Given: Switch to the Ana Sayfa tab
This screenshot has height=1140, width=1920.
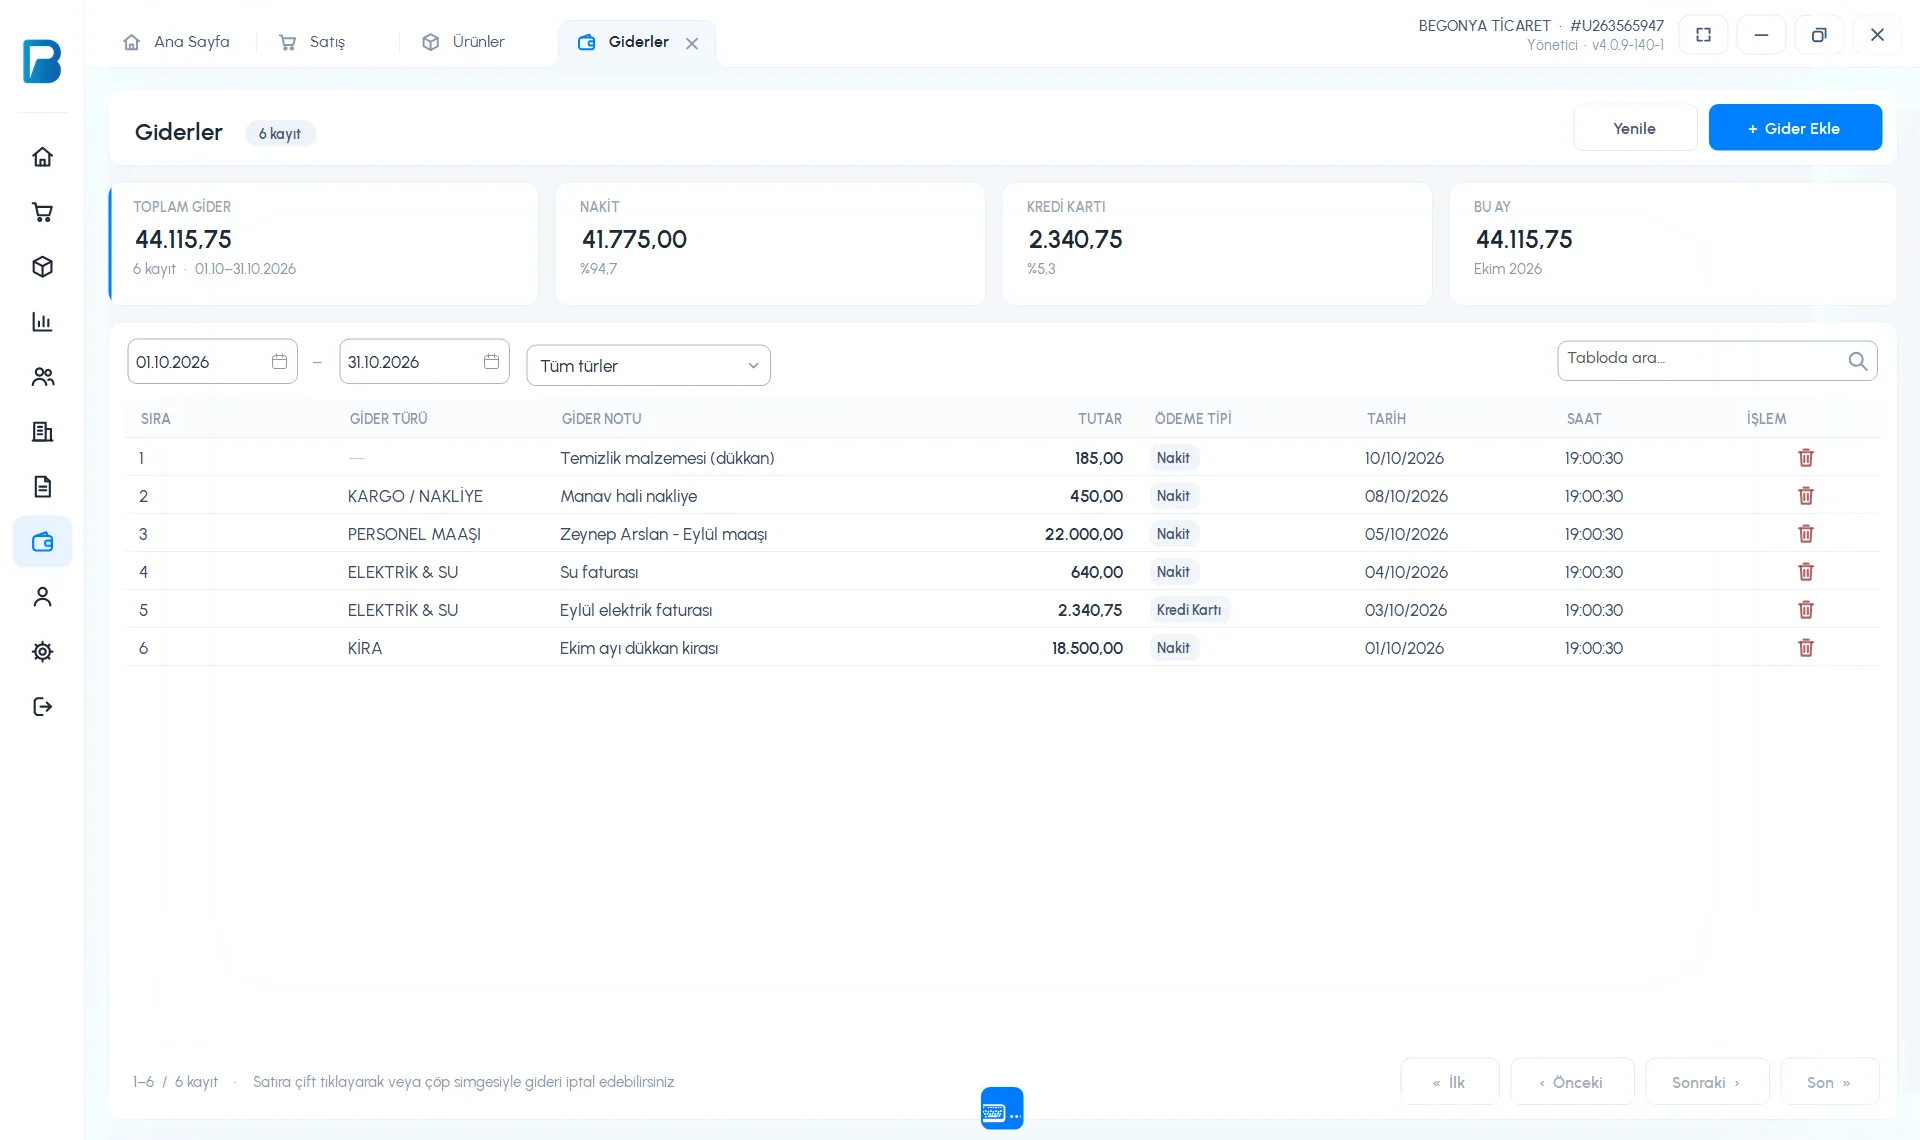Looking at the screenshot, I should tap(177, 42).
